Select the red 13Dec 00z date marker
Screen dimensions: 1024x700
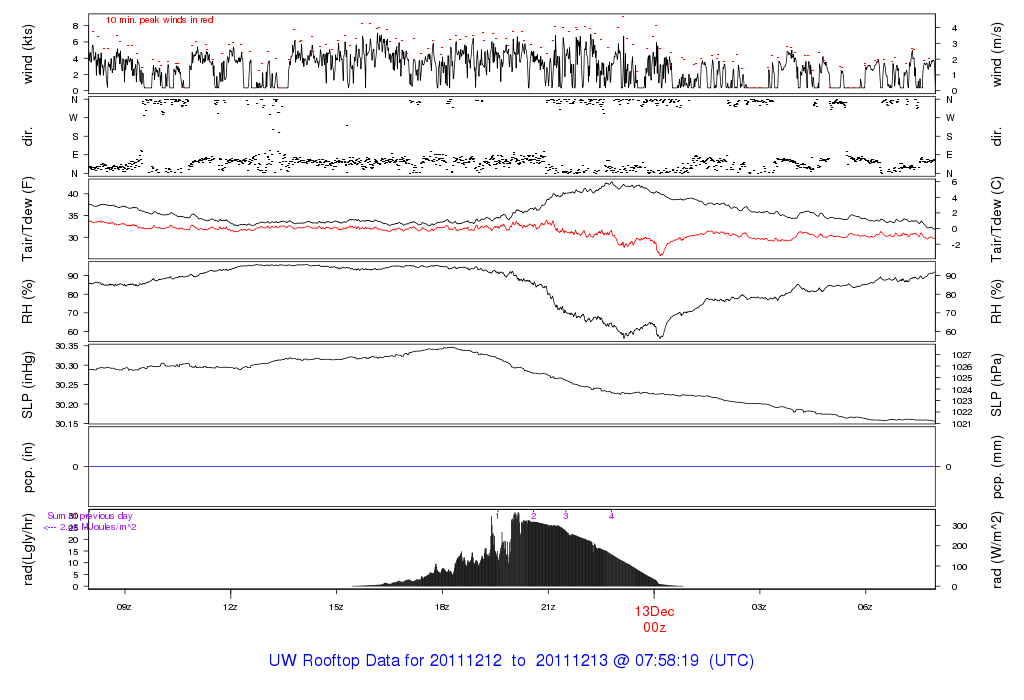click(654, 618)
